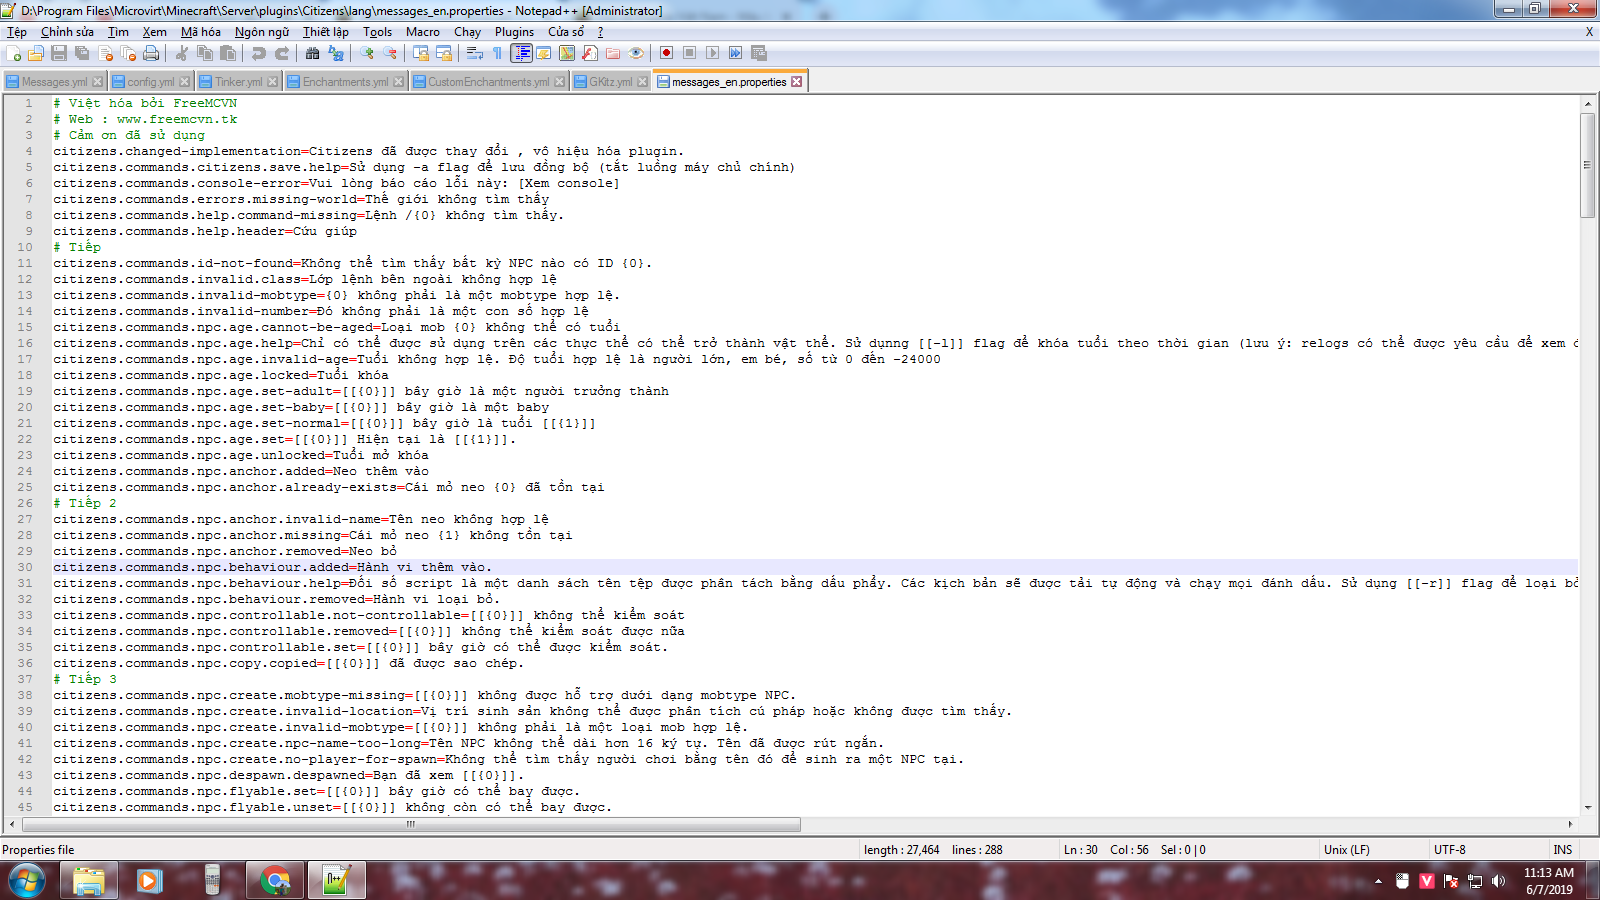The image size is (1600, 900).
Task: Create a new file with the New toolbar icon
Action: point(14,53)
